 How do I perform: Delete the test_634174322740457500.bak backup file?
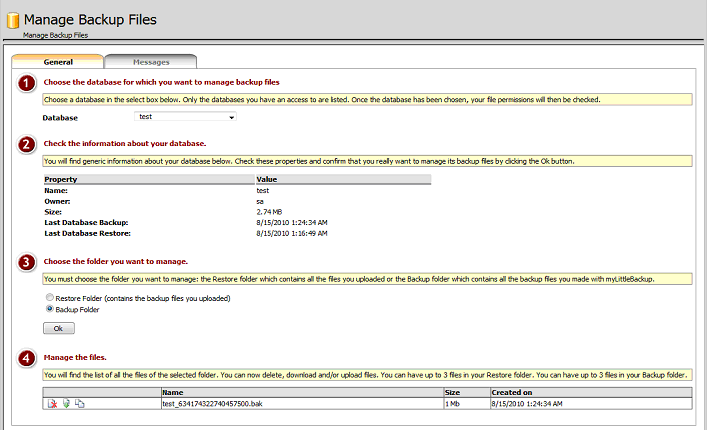(53, 404)
